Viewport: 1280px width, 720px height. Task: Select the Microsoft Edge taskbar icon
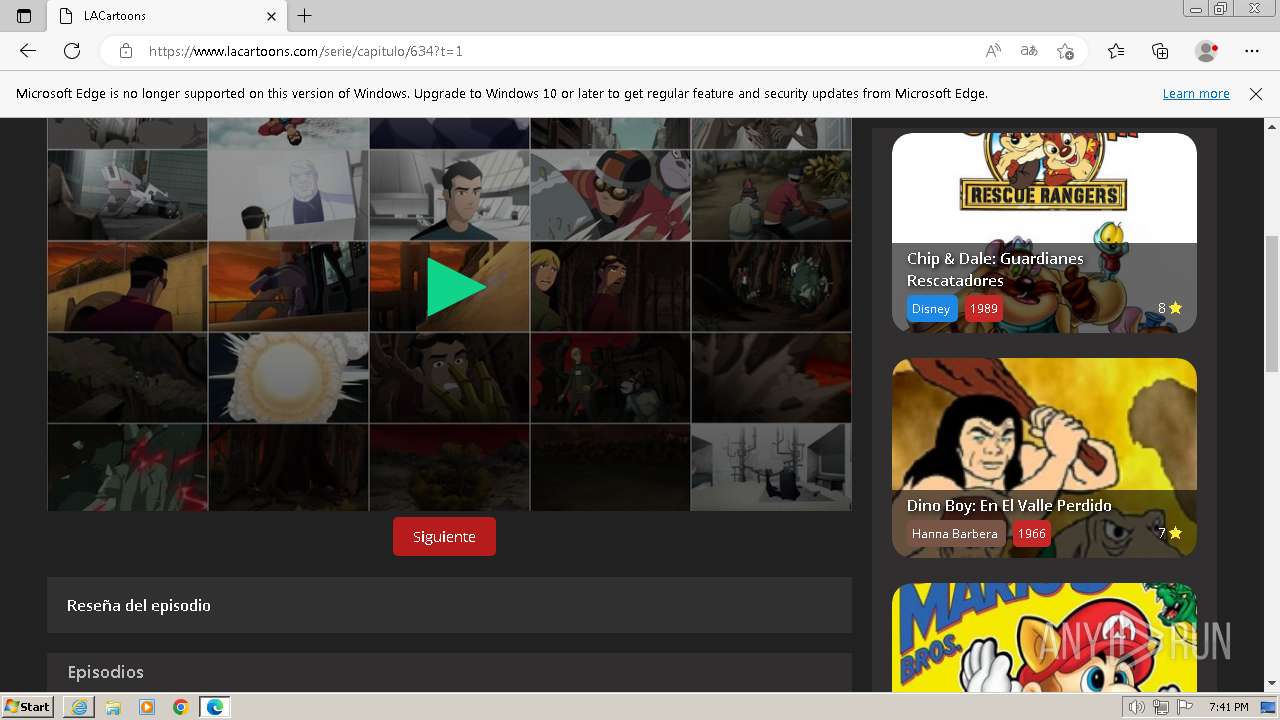coord(215,707)
